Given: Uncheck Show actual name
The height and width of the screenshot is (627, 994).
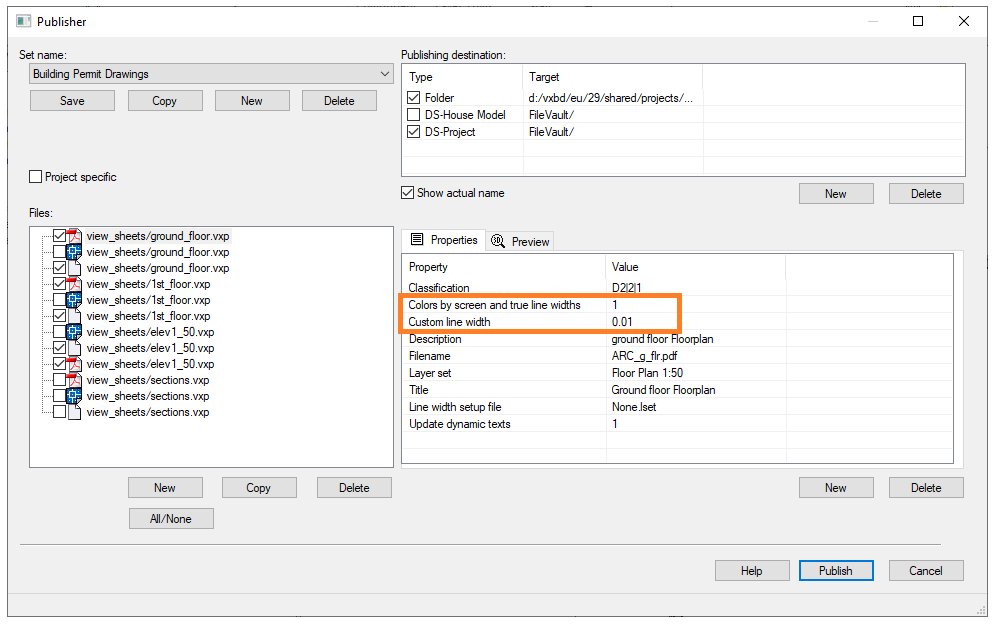Looking at the screenshot, I should tap(407, 193).
